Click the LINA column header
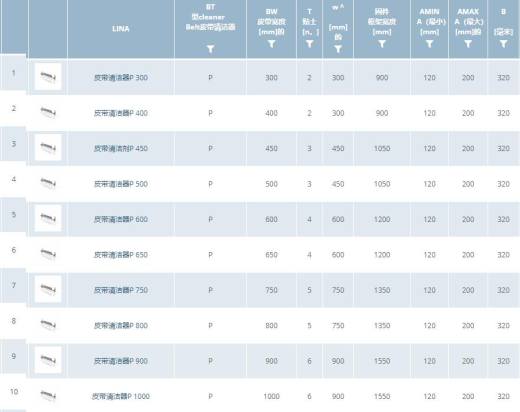Screen dimensions: 520x412 pos(121,29)
